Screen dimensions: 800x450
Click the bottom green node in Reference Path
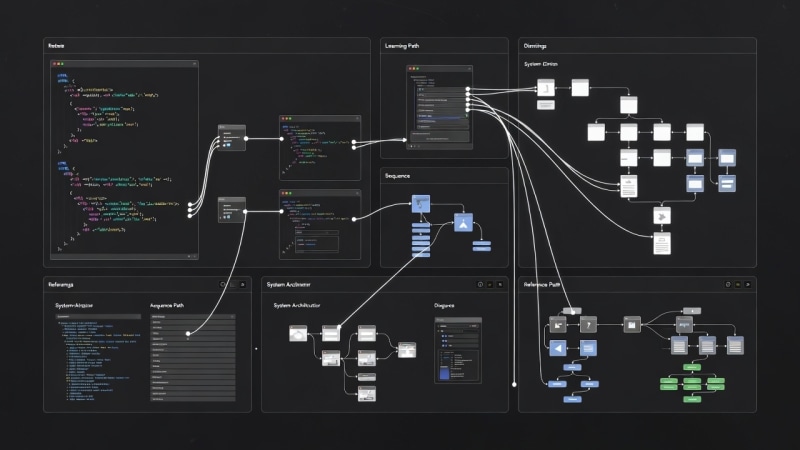pos(692,398)
